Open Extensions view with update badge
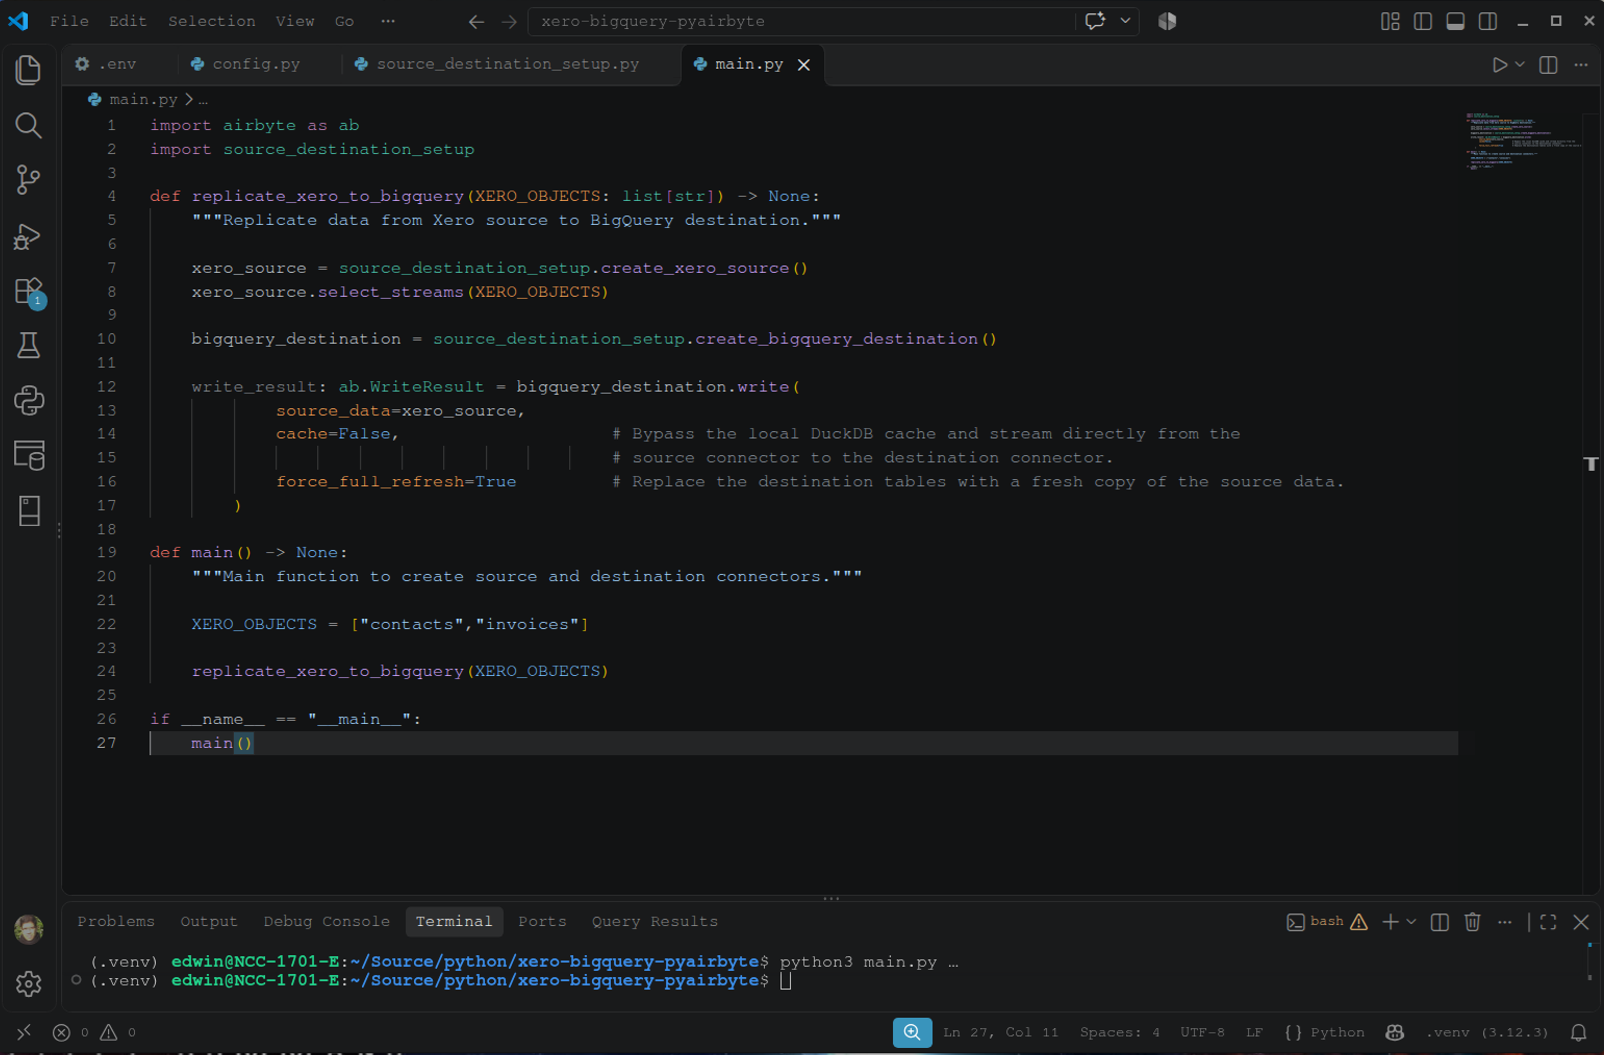 [29, 292]
